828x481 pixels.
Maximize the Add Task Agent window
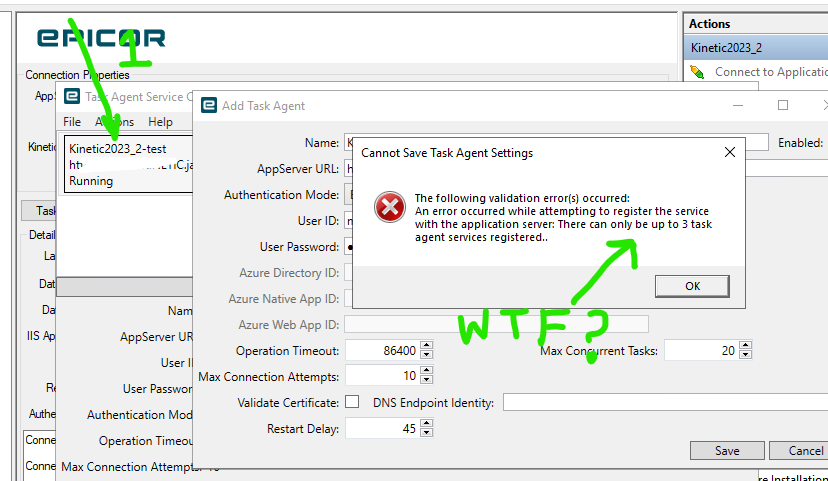[783, 105]
